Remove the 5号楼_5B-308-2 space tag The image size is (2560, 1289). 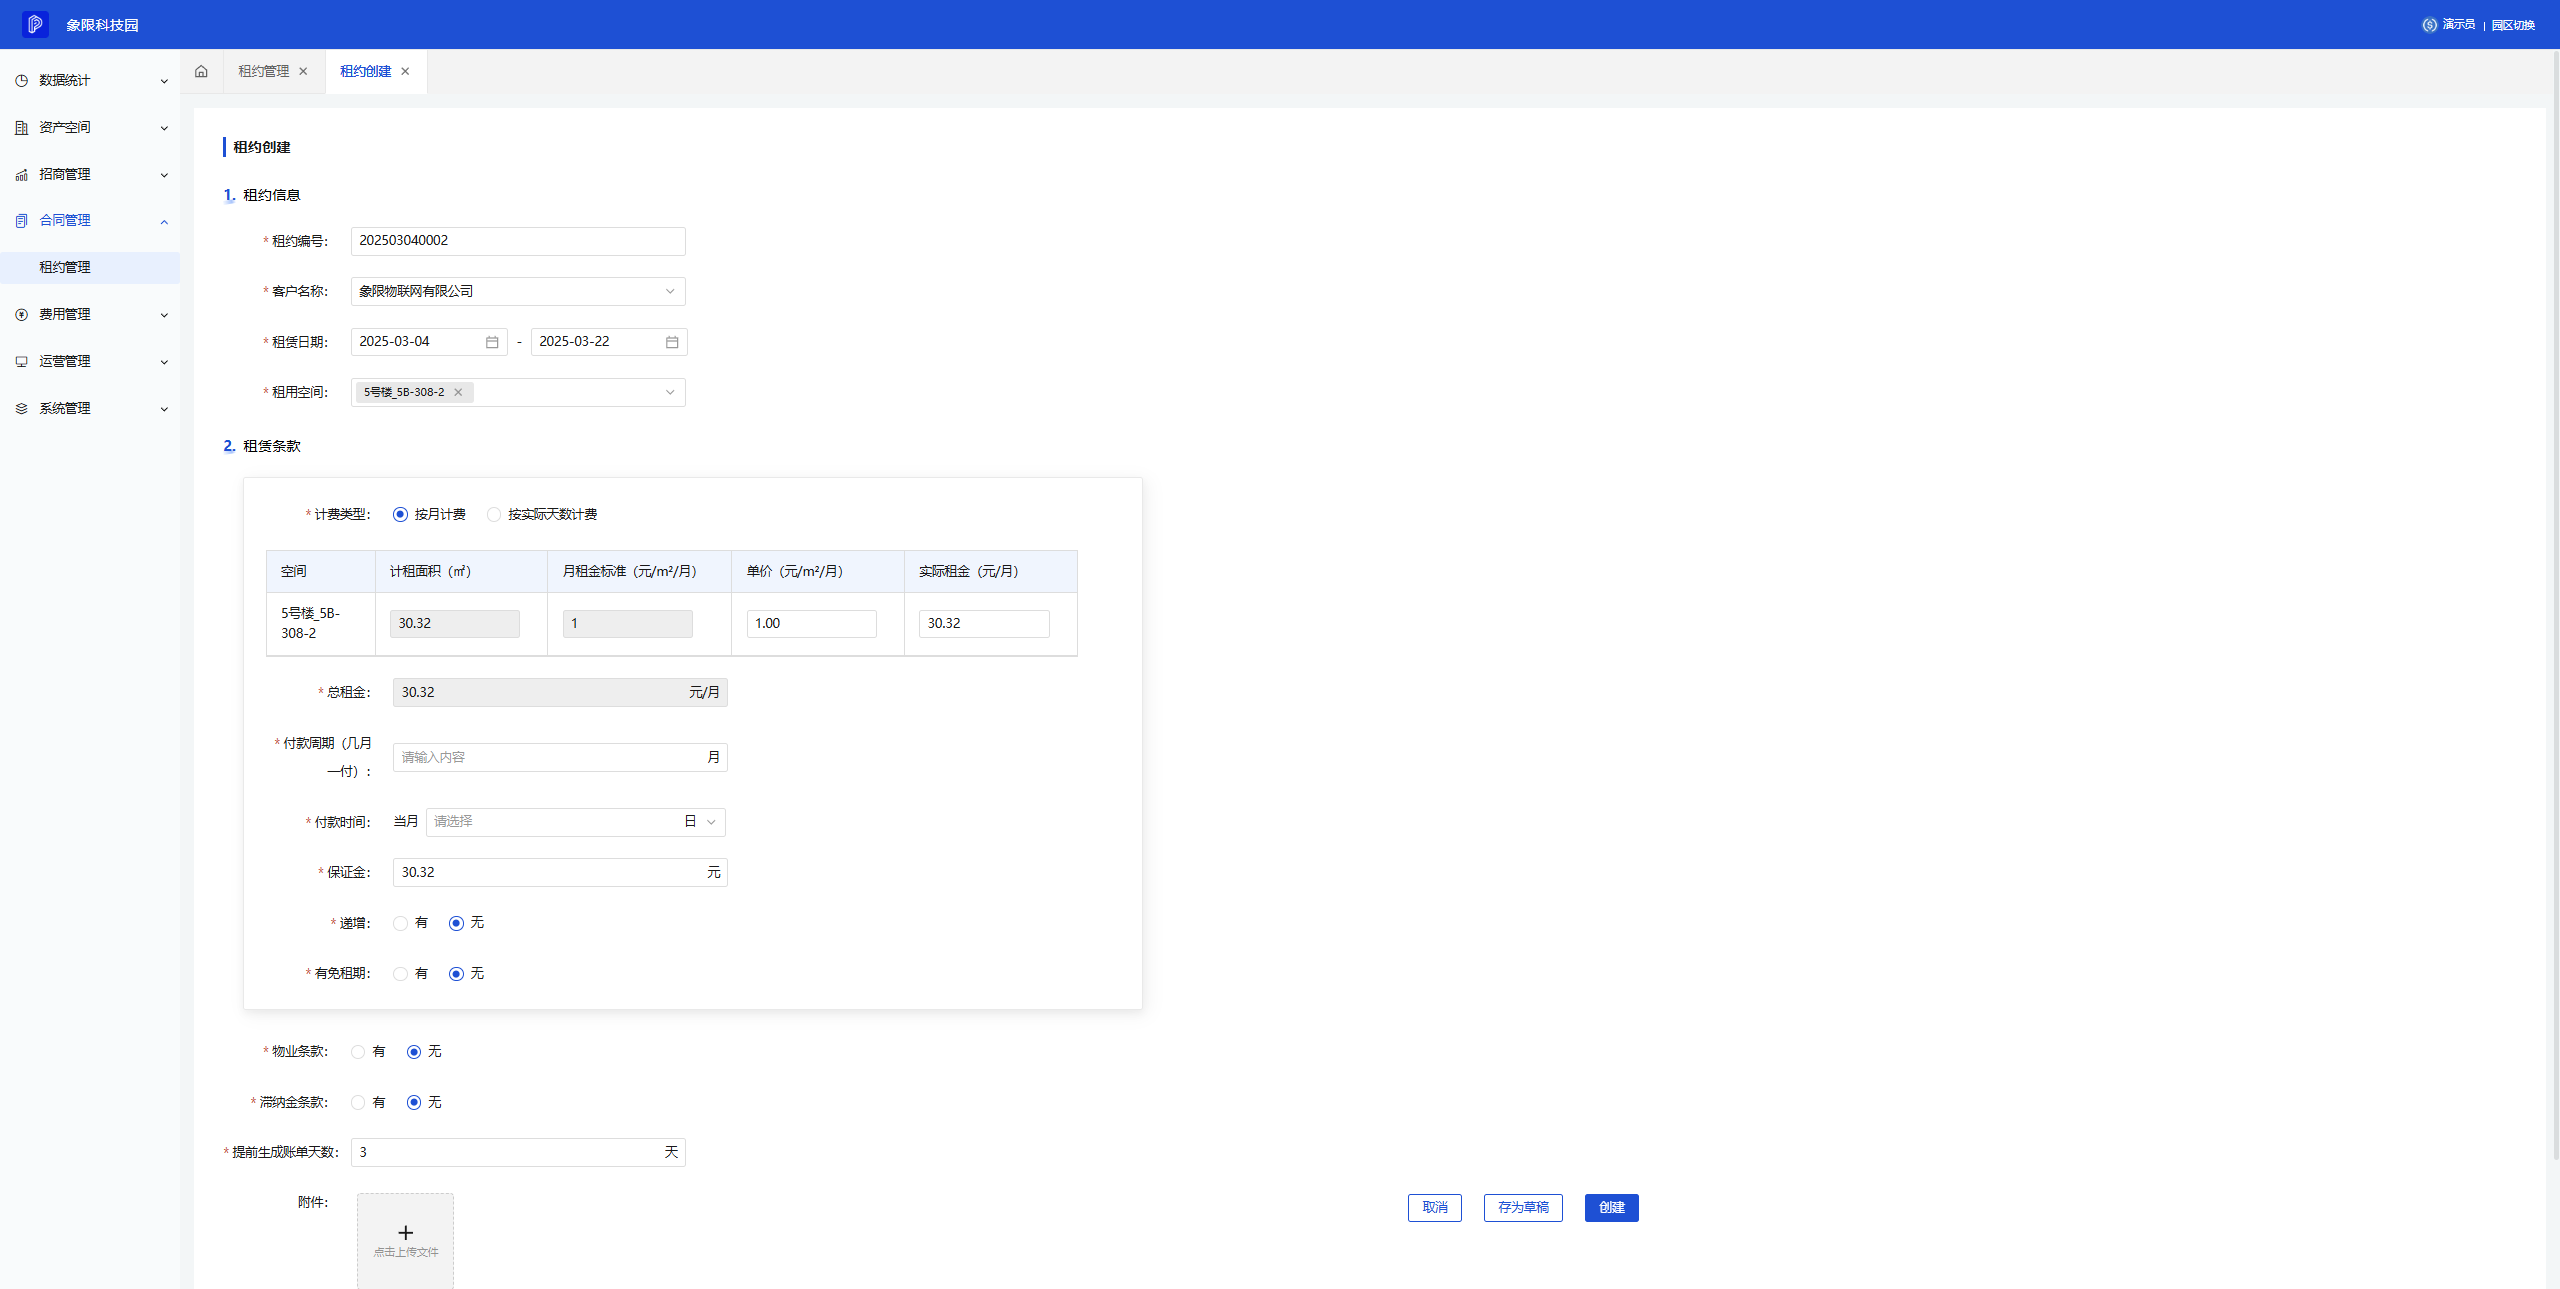(458, 392)
